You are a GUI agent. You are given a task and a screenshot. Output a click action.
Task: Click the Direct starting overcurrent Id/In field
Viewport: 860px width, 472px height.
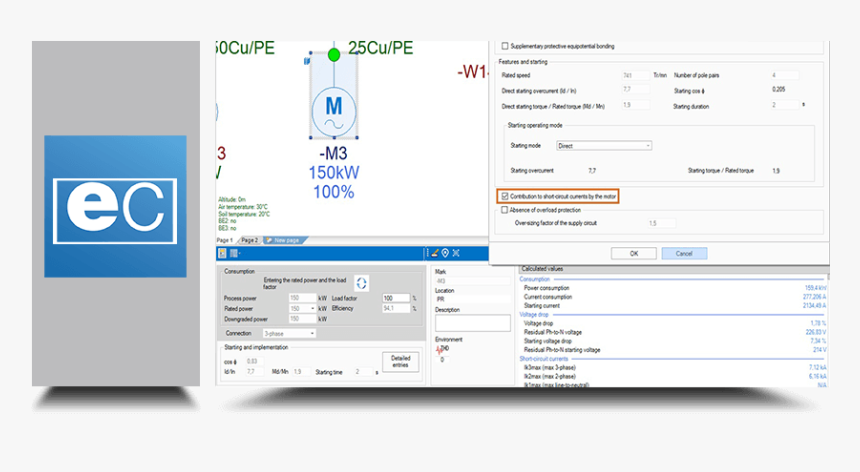pyautogui.click(x=636, y=89)
